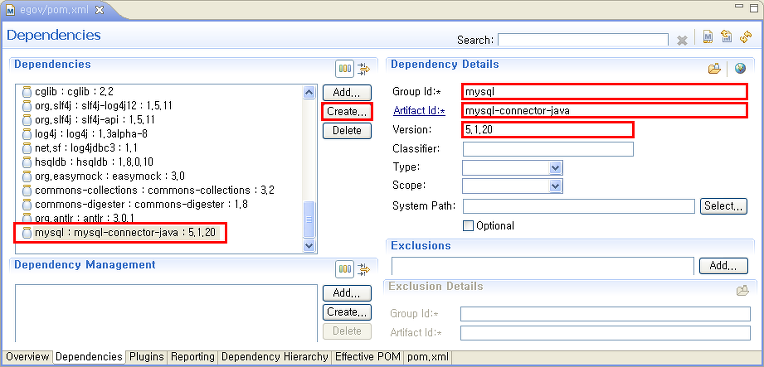Click the Classifier input field
The height and width of the screenshot is (367, 764).
pyautogui.click(x=548, y=149)
